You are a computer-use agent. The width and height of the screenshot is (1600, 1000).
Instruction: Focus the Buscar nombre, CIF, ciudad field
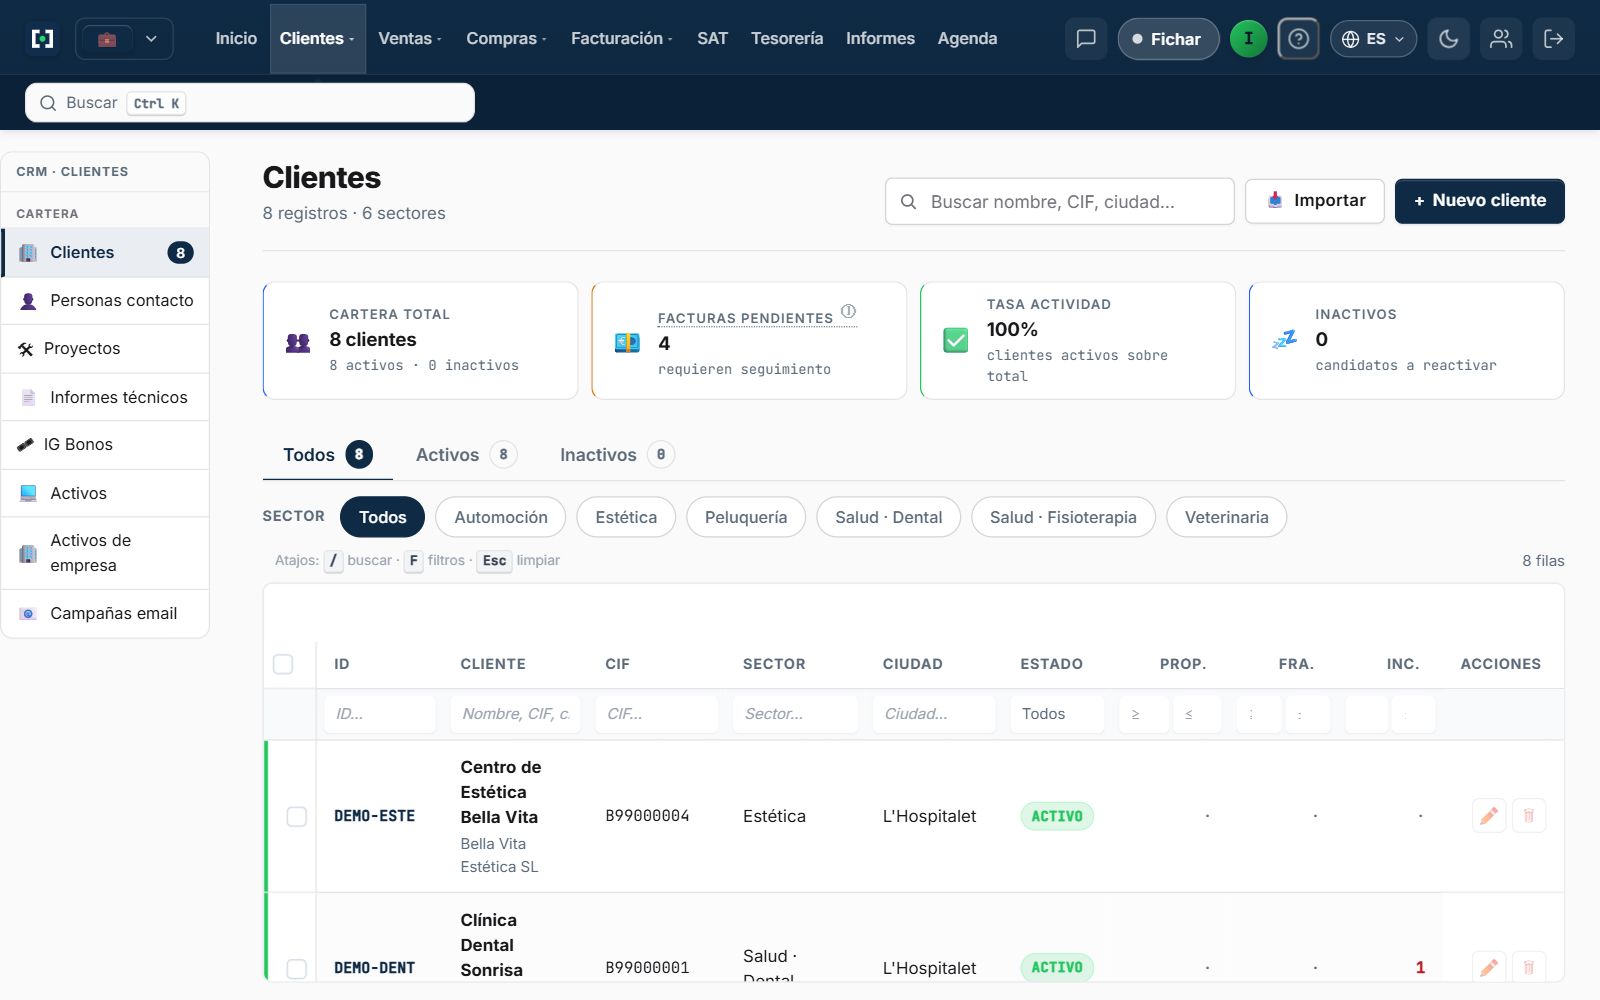coord(1060,202)
